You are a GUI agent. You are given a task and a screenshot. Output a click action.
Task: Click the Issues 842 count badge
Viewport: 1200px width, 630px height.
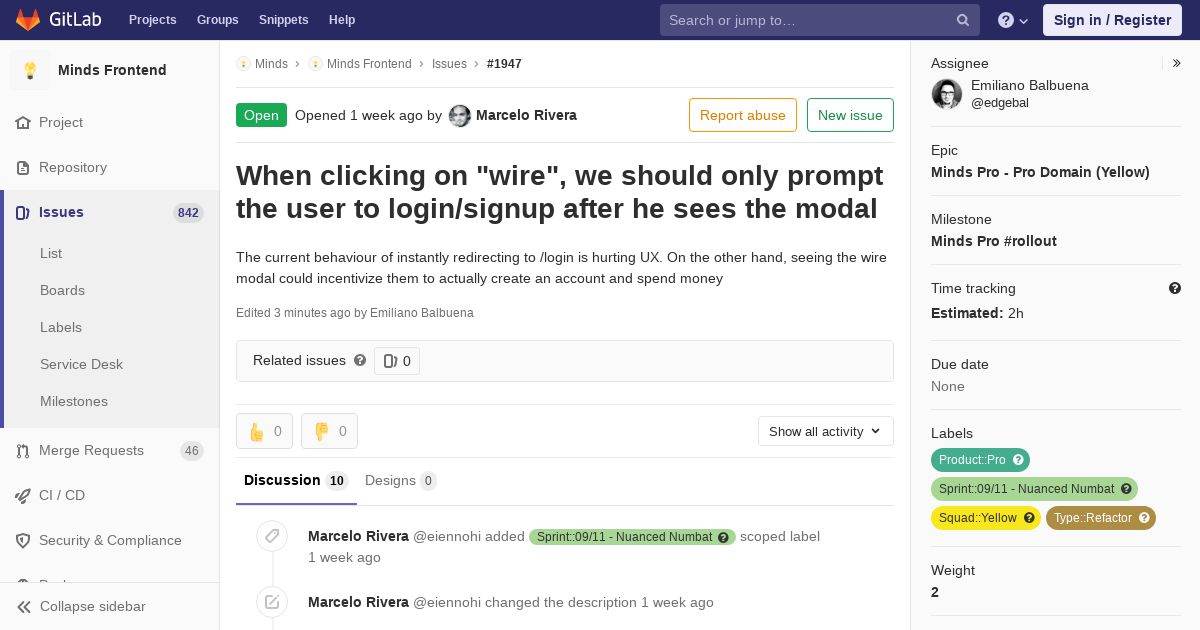[188, 213]
